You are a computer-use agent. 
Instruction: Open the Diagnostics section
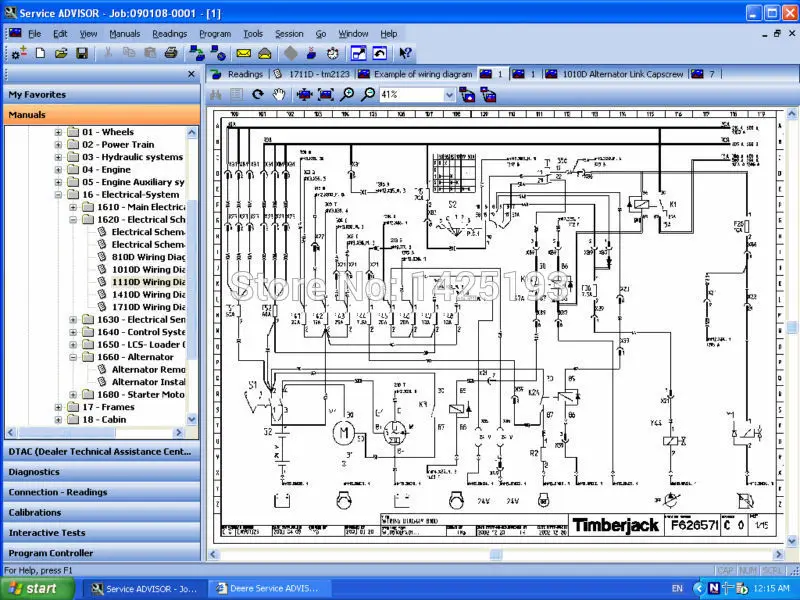coord(102,472)
